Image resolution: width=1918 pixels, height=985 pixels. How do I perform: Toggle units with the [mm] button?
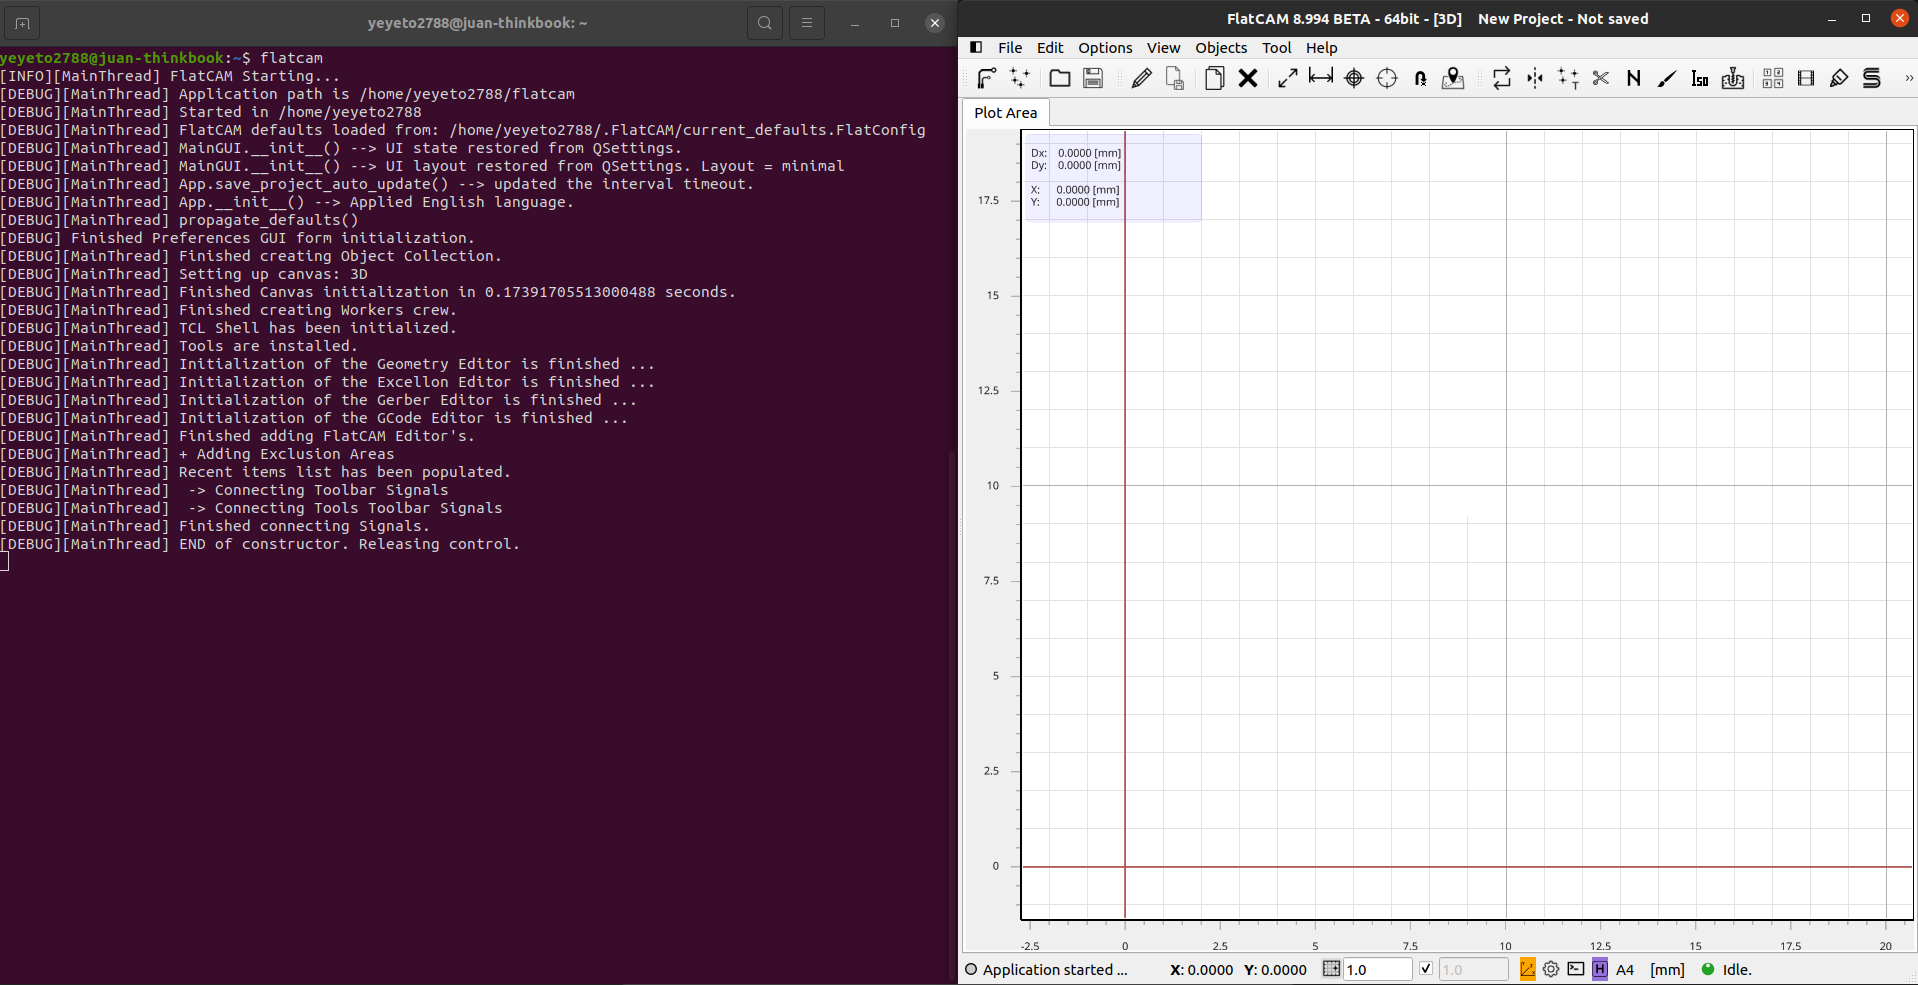[1667, 969]
